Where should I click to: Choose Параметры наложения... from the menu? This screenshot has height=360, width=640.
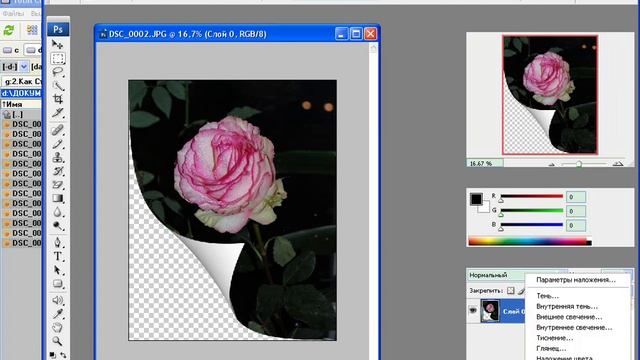[x=576, y=280]
